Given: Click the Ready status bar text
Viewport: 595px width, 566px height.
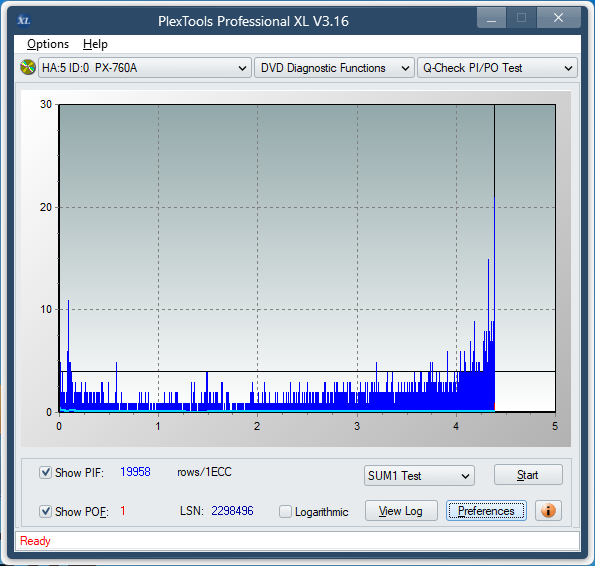Looking at the screenshot, I should click(x=35, y=541).
